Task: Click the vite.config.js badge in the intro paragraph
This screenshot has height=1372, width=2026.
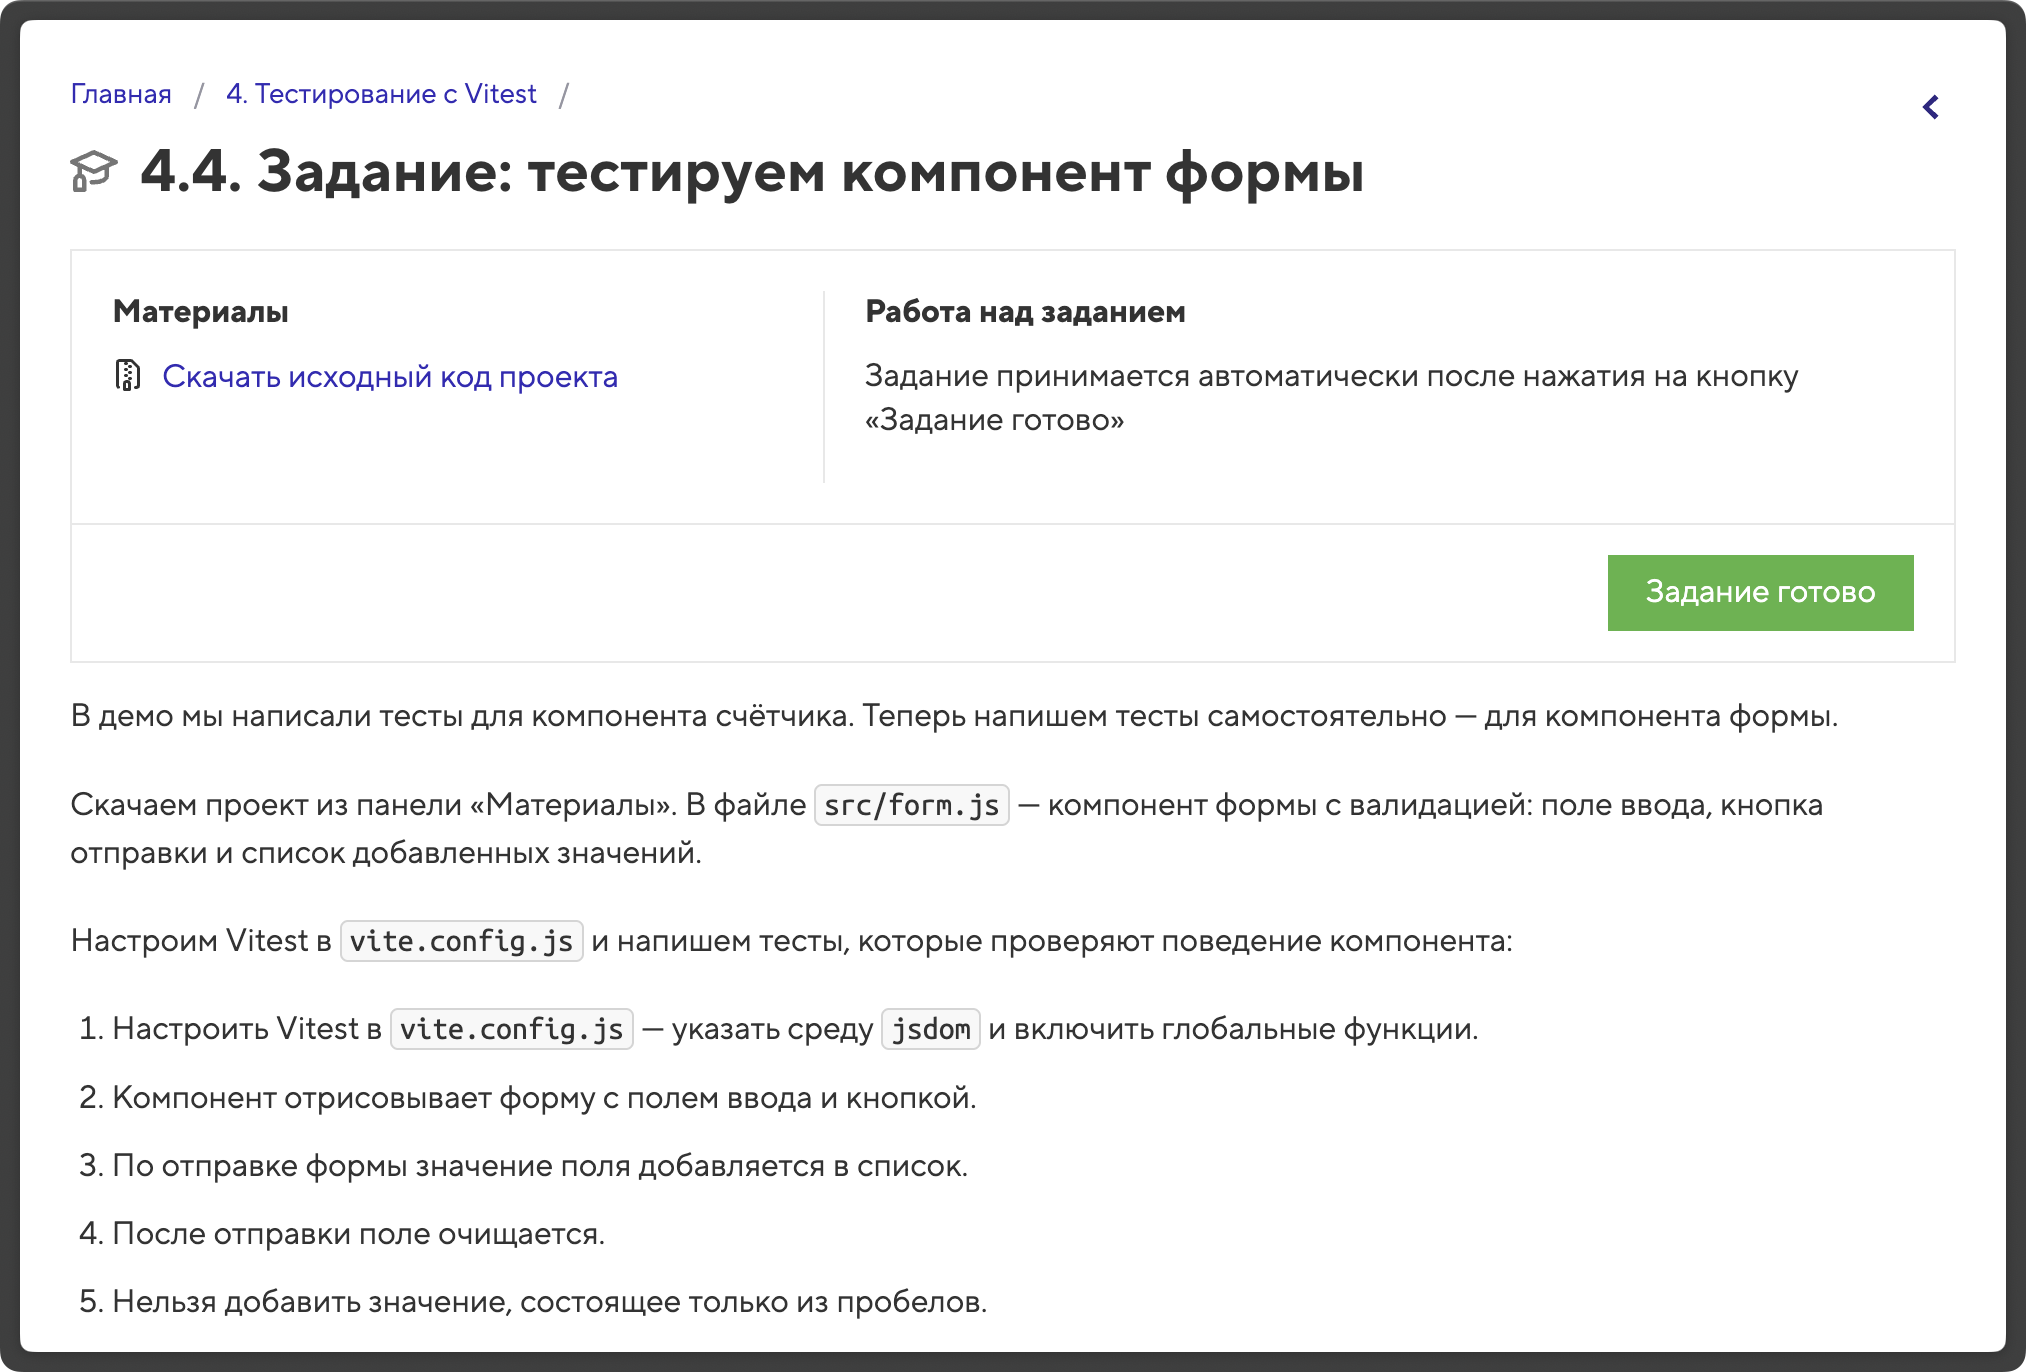Action: coord(461,940)
